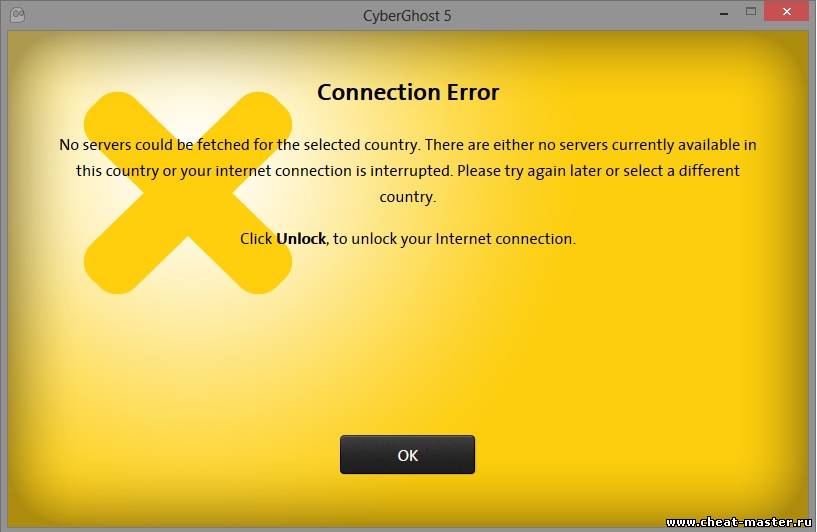Click the 'No servers could be fetched' line
This screenshot has height=532, width=817.
click(x=408, y=145)
